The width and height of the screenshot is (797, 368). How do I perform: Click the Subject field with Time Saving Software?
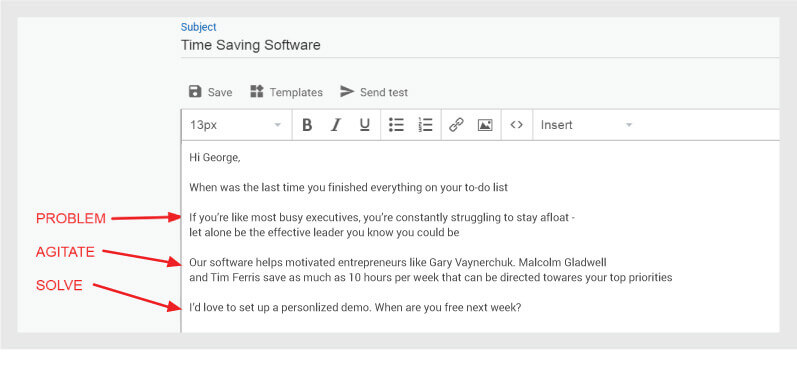[x=480, y=45]
